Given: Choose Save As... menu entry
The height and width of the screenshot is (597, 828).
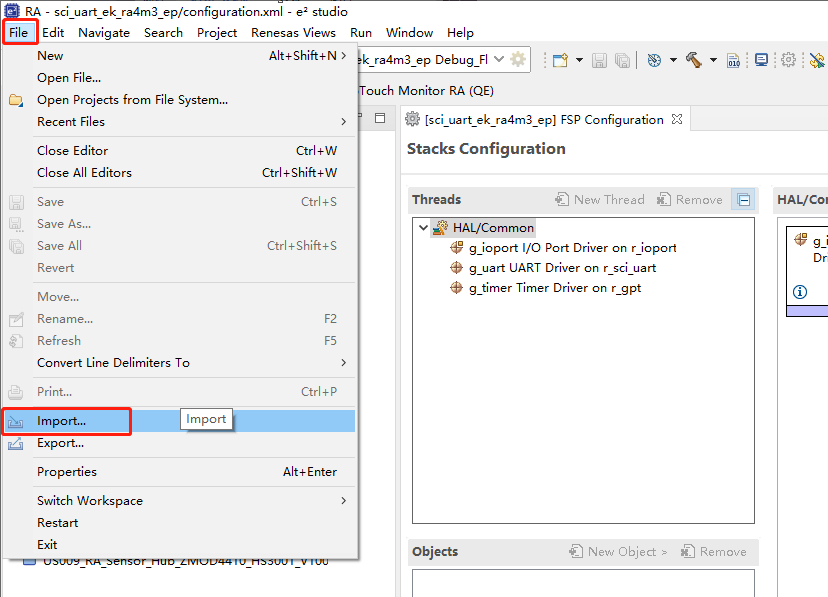Looking at the screenshot, I should 180,224.
